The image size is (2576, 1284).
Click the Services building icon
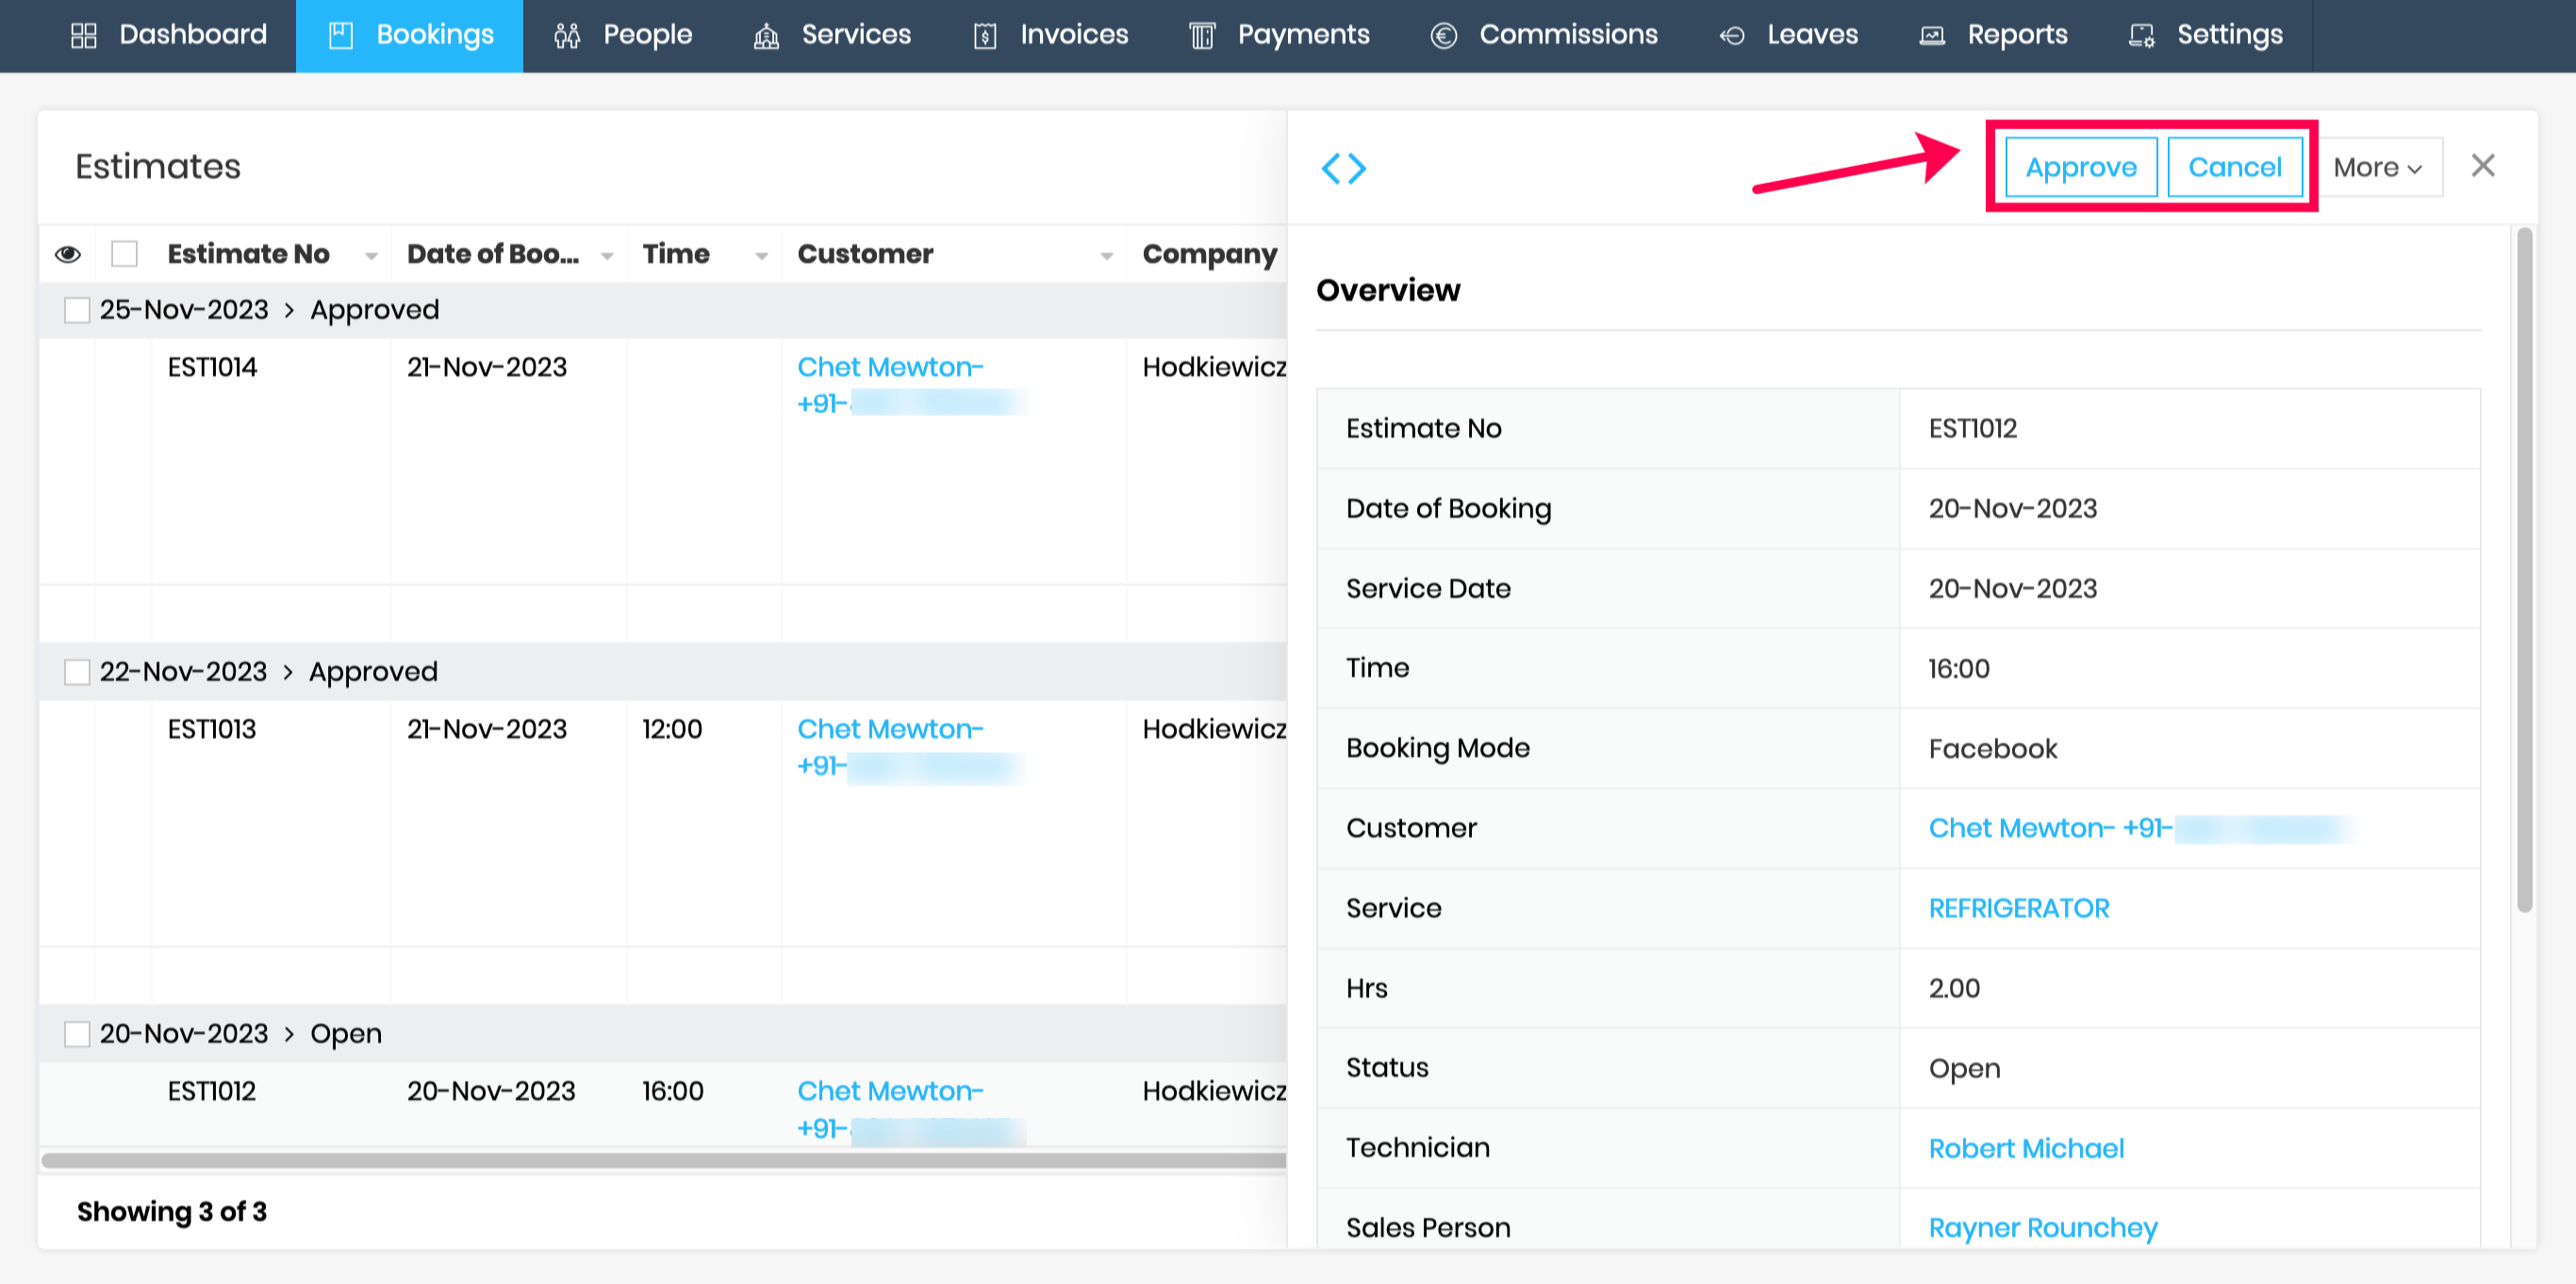click(766, 36)
